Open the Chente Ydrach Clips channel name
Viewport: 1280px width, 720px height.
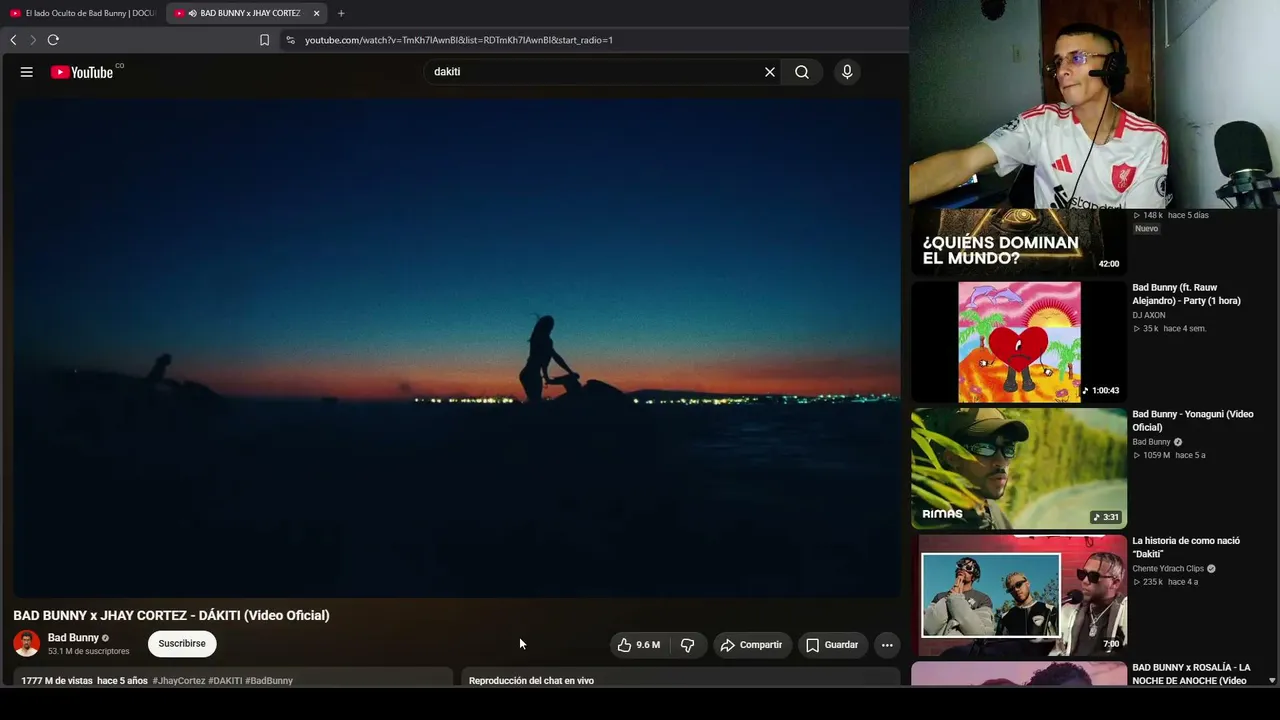(1168, 569)
